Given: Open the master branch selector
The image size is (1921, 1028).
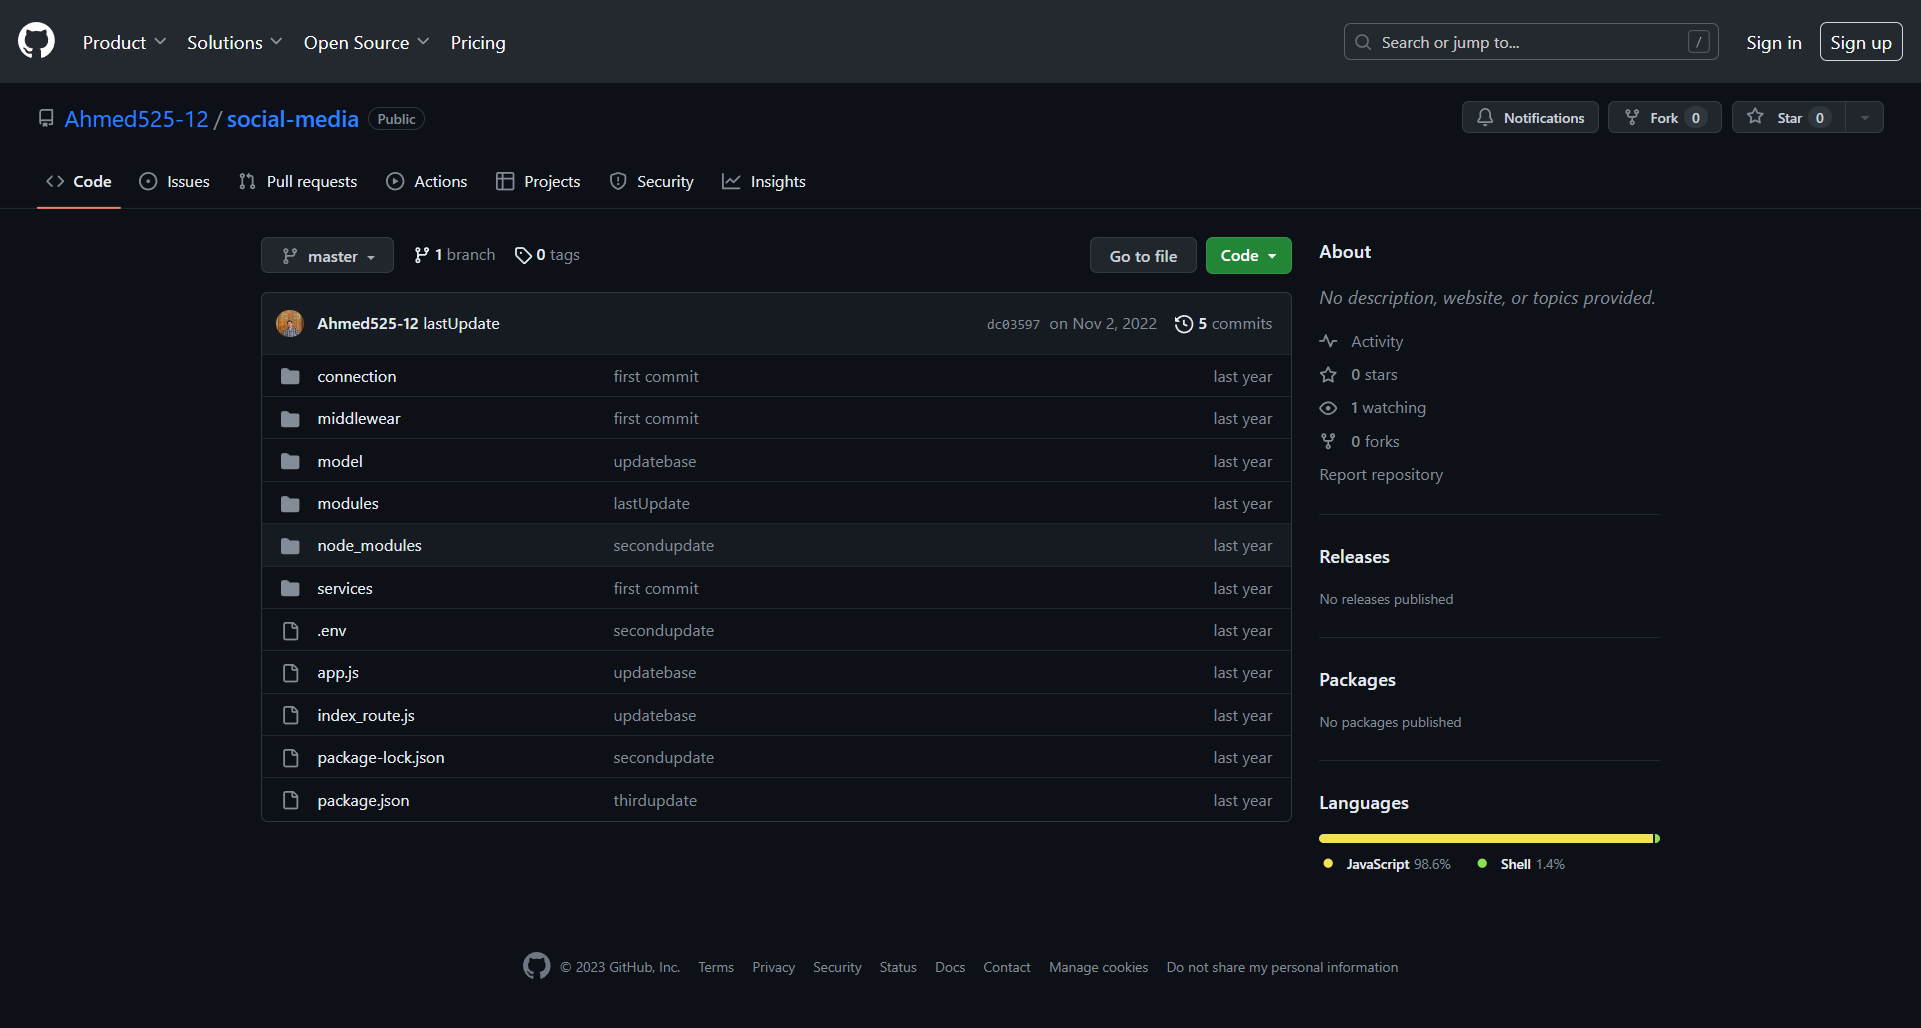Looking at the screenshot, I should pyautogui.click(x=327, y=256).
